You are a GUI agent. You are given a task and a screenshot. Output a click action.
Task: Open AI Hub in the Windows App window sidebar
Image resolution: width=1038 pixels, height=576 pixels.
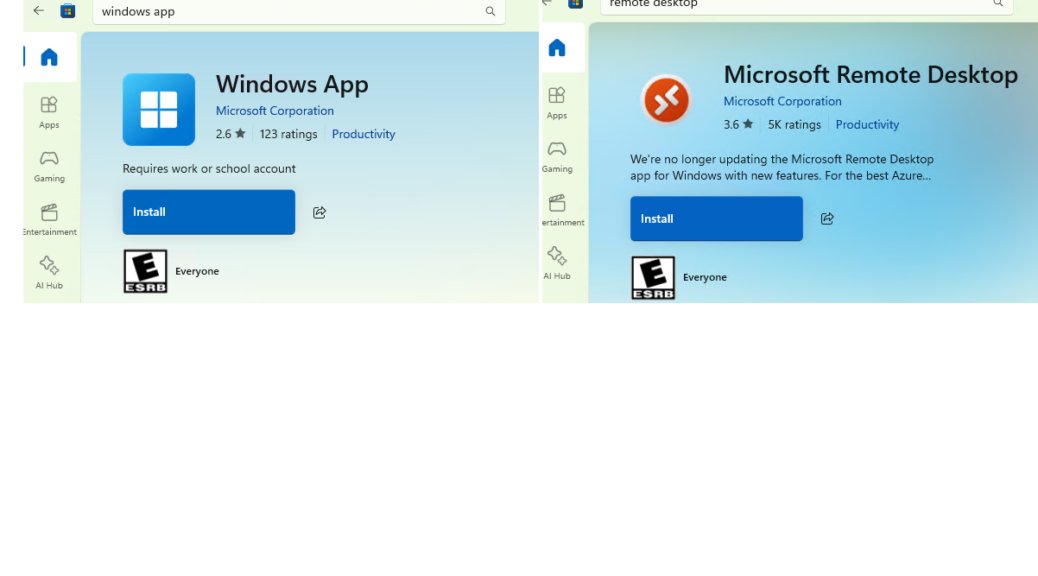click(x=49, y=273)
